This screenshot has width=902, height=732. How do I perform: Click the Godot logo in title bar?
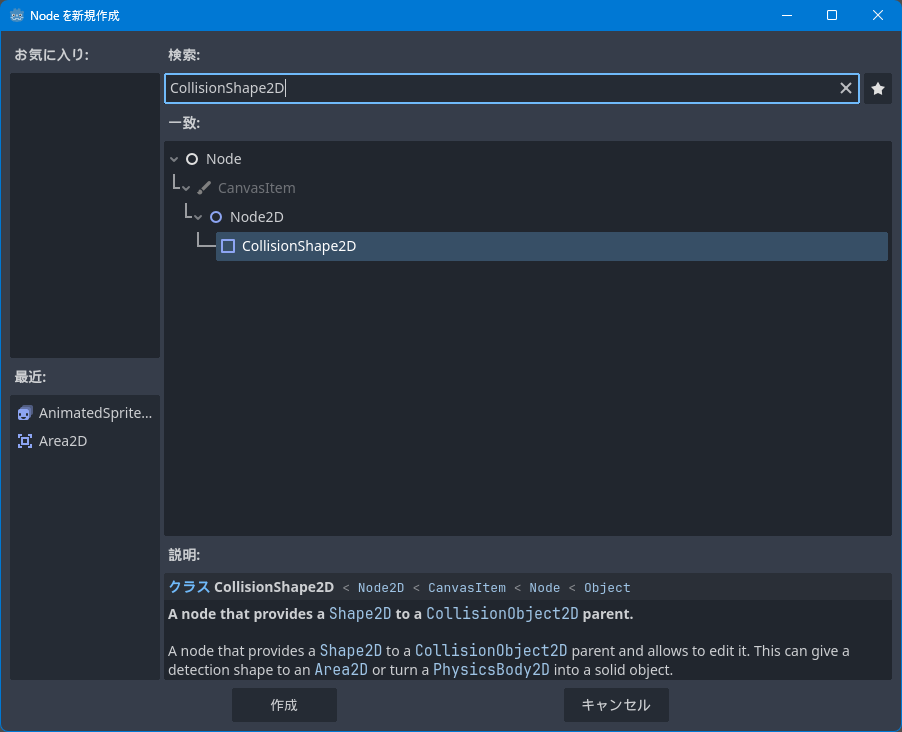[x=17, y=16]
